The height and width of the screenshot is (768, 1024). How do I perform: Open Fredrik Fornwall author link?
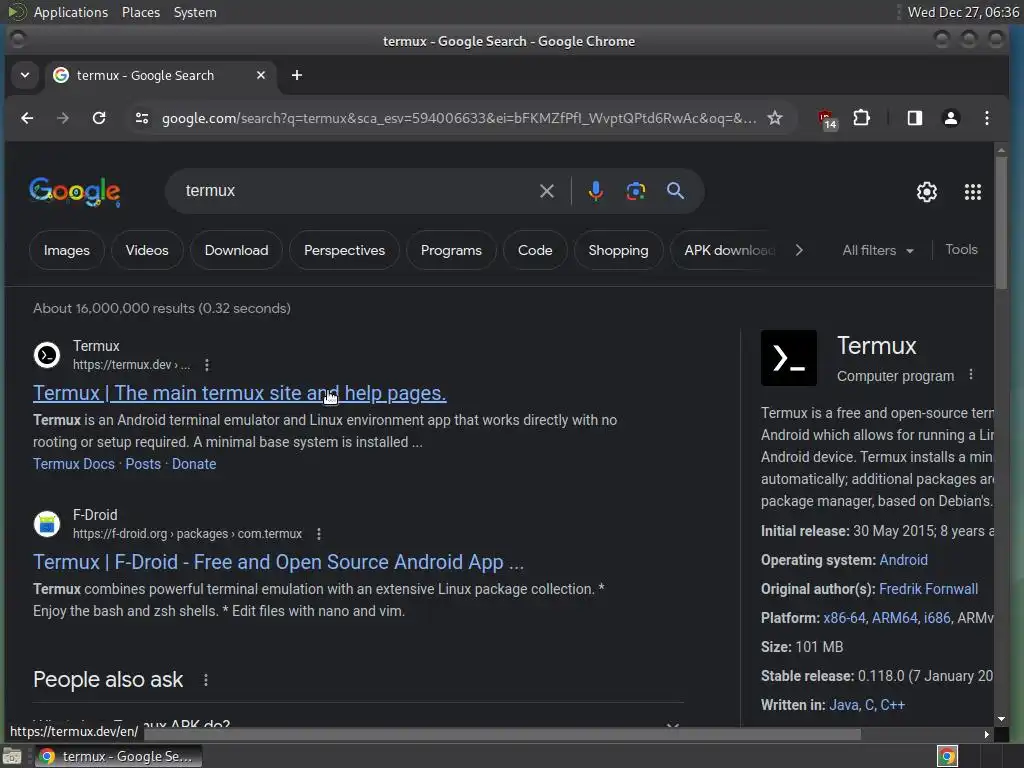pyautogui.click(x=928, y=589)
